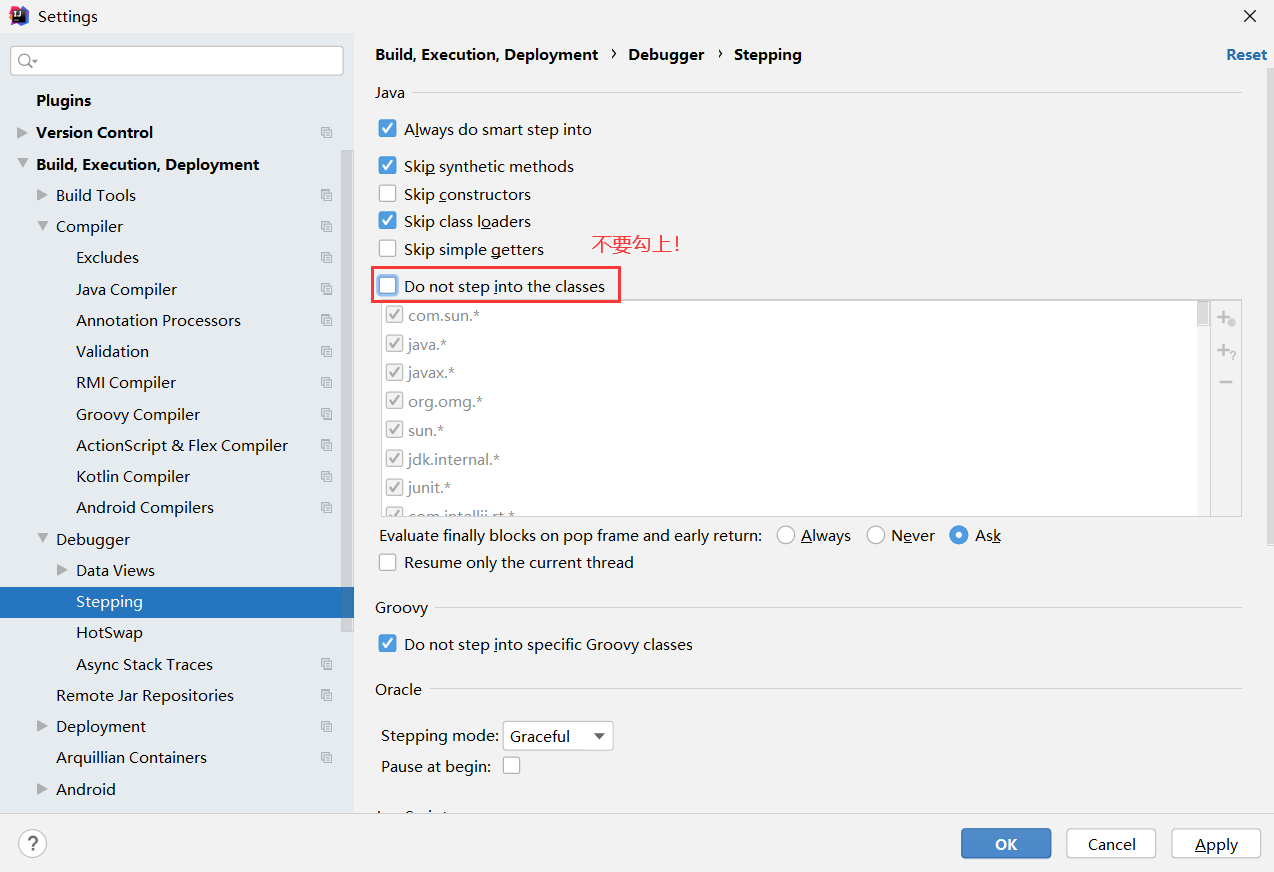
Task: Click the settings search input field
Action: 185,61
